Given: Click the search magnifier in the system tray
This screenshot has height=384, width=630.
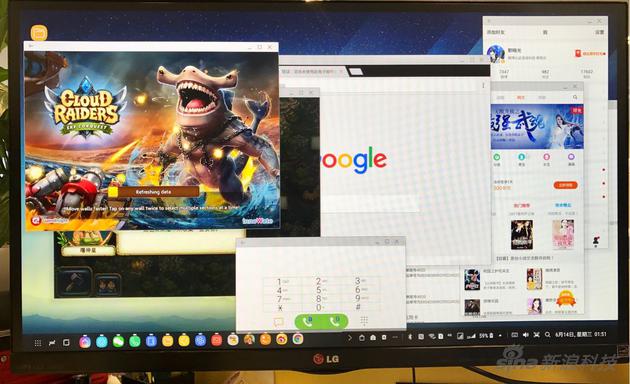Looking at the screenshot, I should pyautogui.click(x=548, y=335).
